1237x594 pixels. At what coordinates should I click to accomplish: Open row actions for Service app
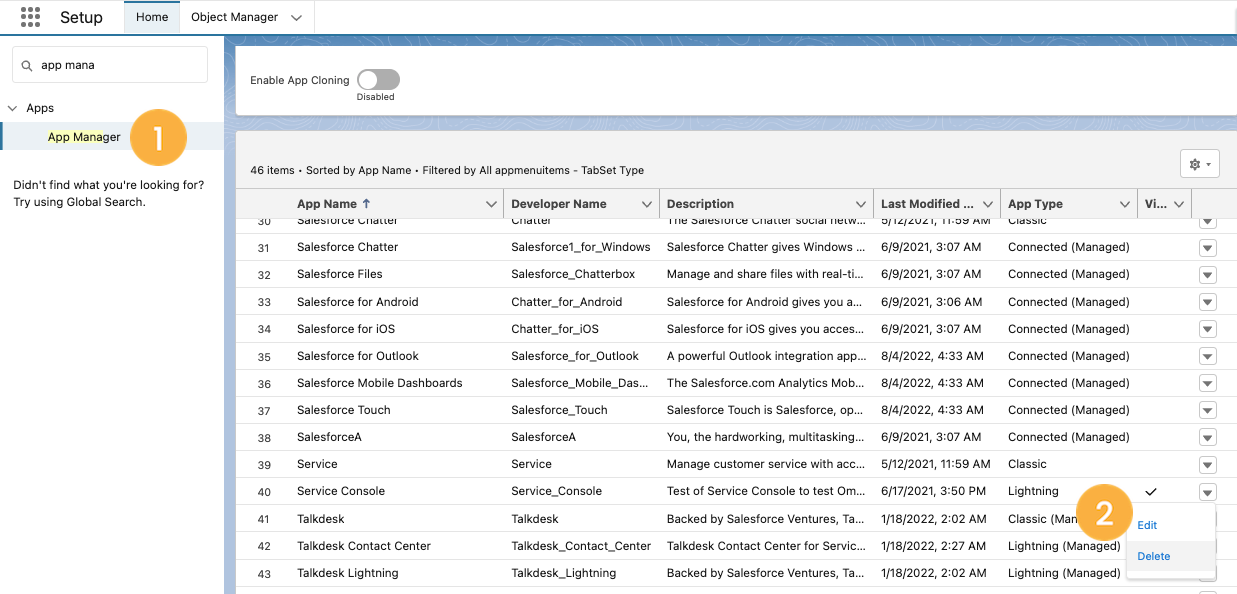click(1208, 465)
